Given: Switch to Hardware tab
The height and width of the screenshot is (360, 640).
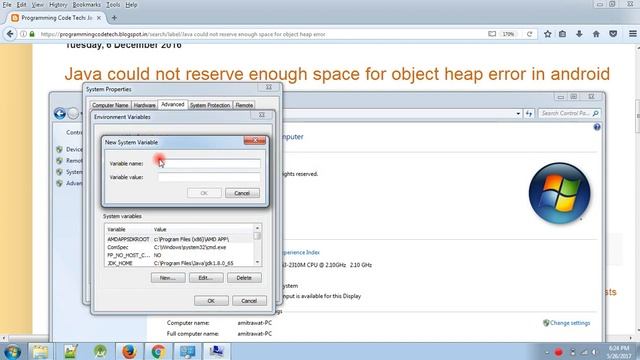Looking at the screenshot, I should coord(144,105).
